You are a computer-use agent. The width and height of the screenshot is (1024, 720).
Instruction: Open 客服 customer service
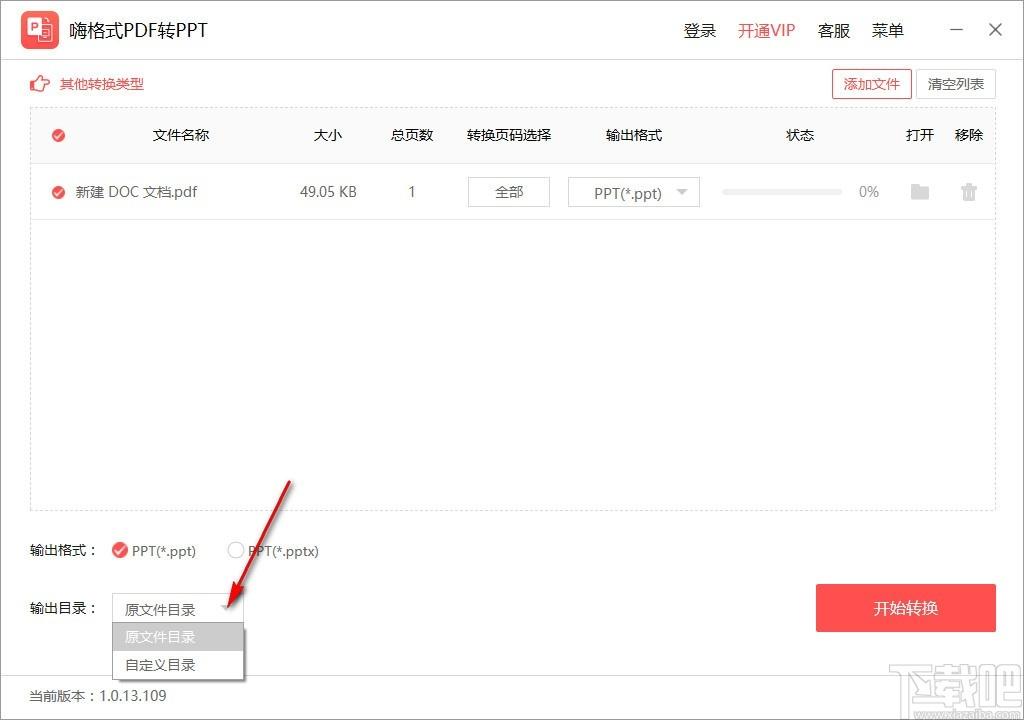(834, 31)
